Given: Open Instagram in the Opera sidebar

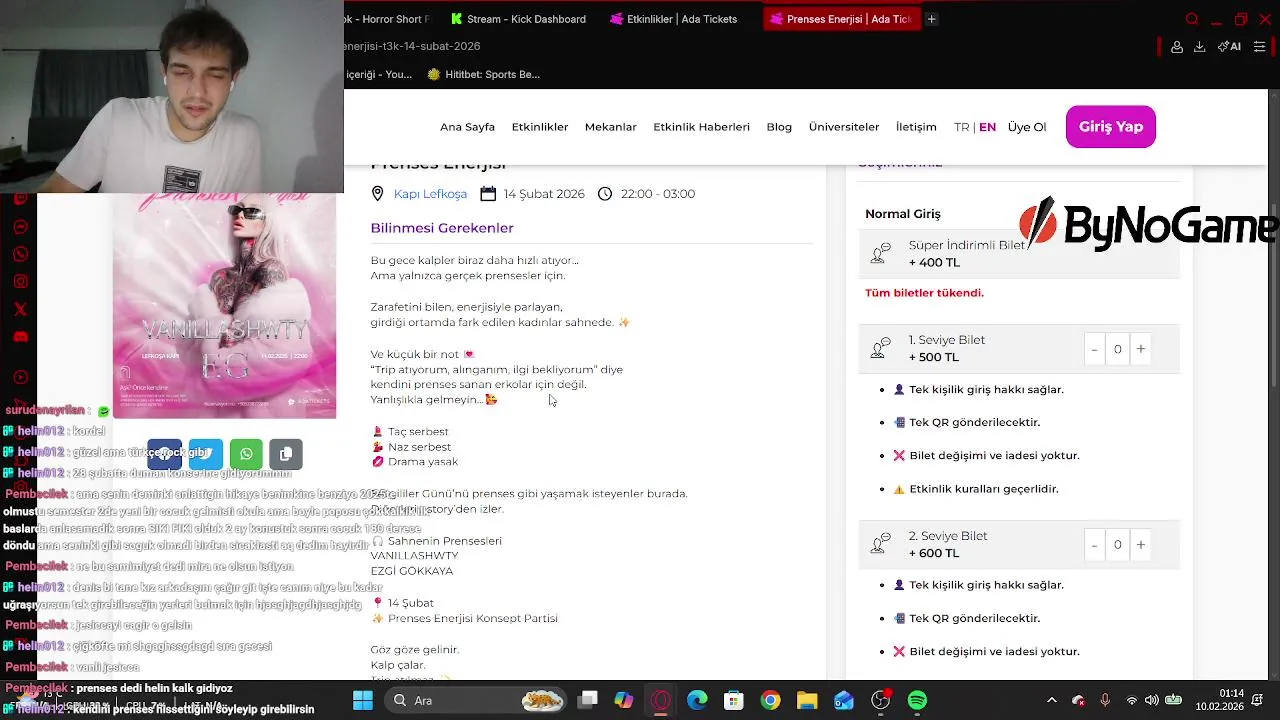Looking at the screenshot, I should tap(20, 281).
